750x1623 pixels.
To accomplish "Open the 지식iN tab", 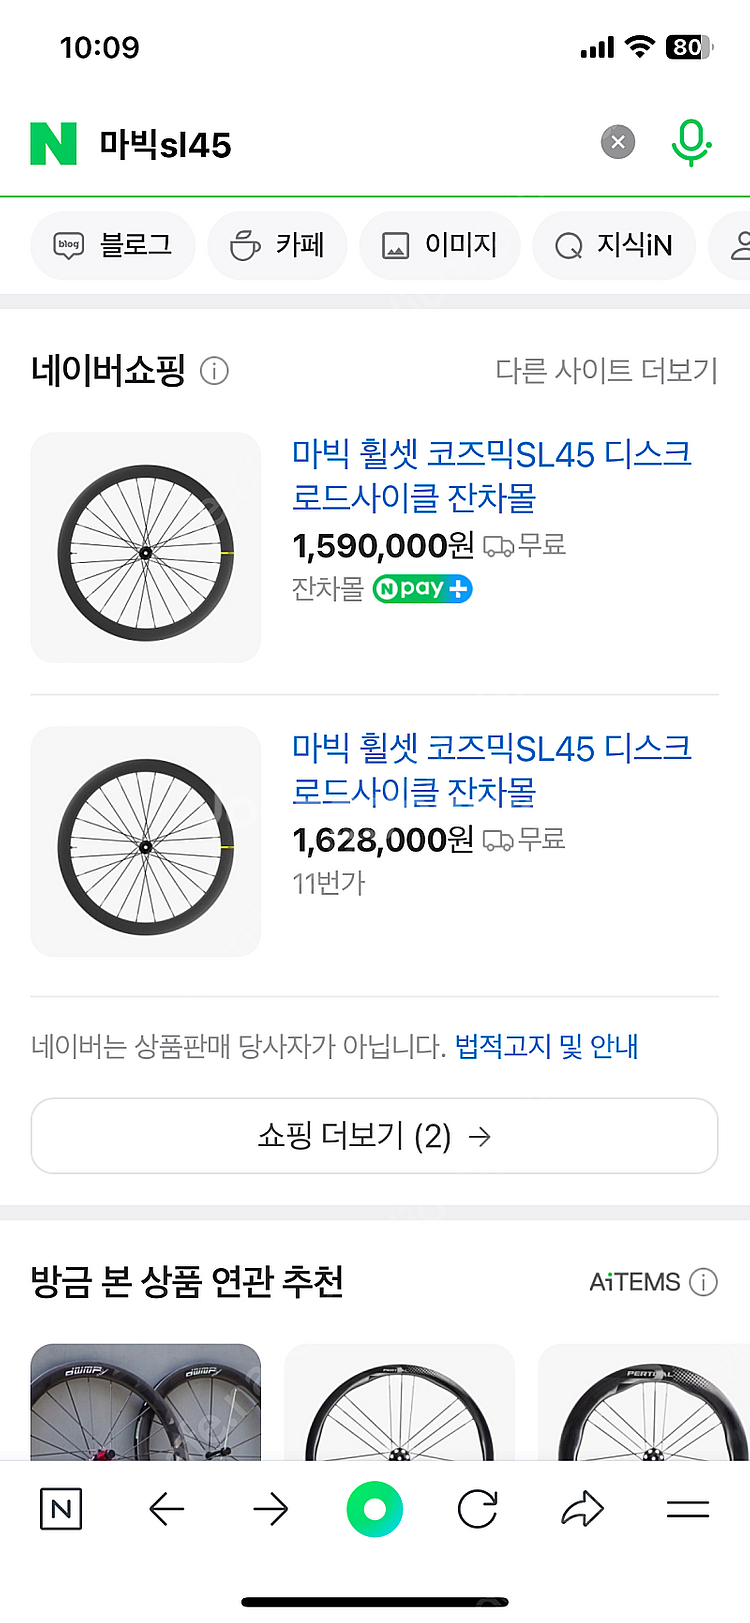I will 613,245.
